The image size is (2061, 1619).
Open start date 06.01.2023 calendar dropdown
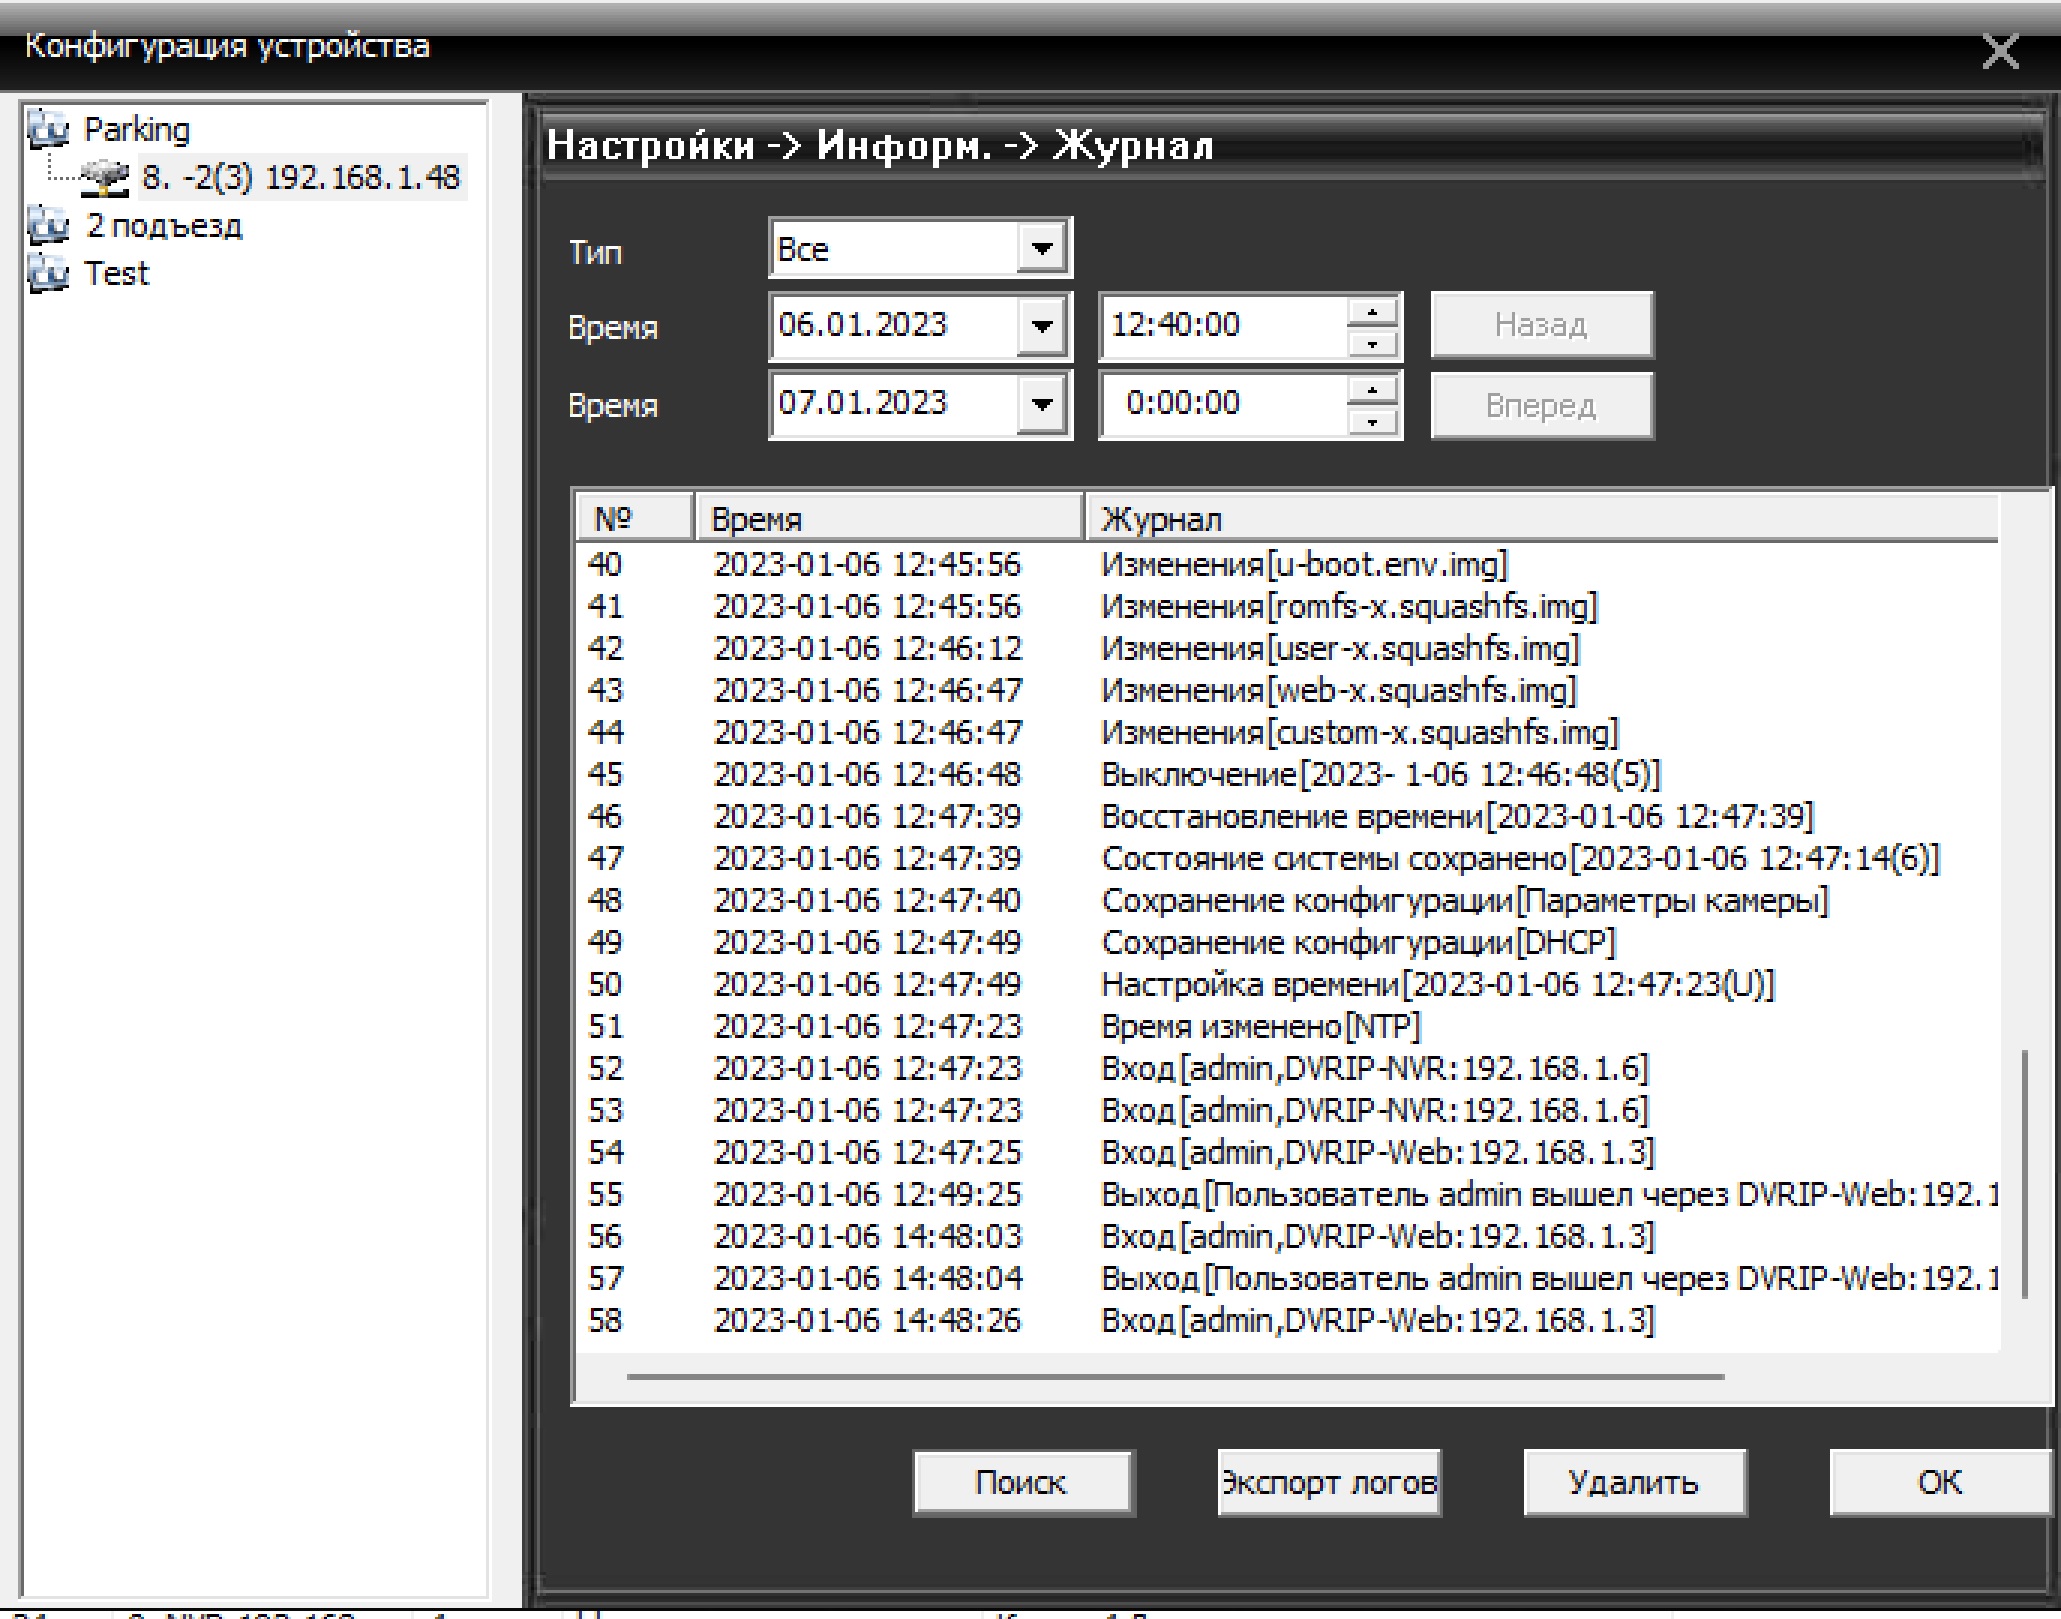[x=1041, y=326]
